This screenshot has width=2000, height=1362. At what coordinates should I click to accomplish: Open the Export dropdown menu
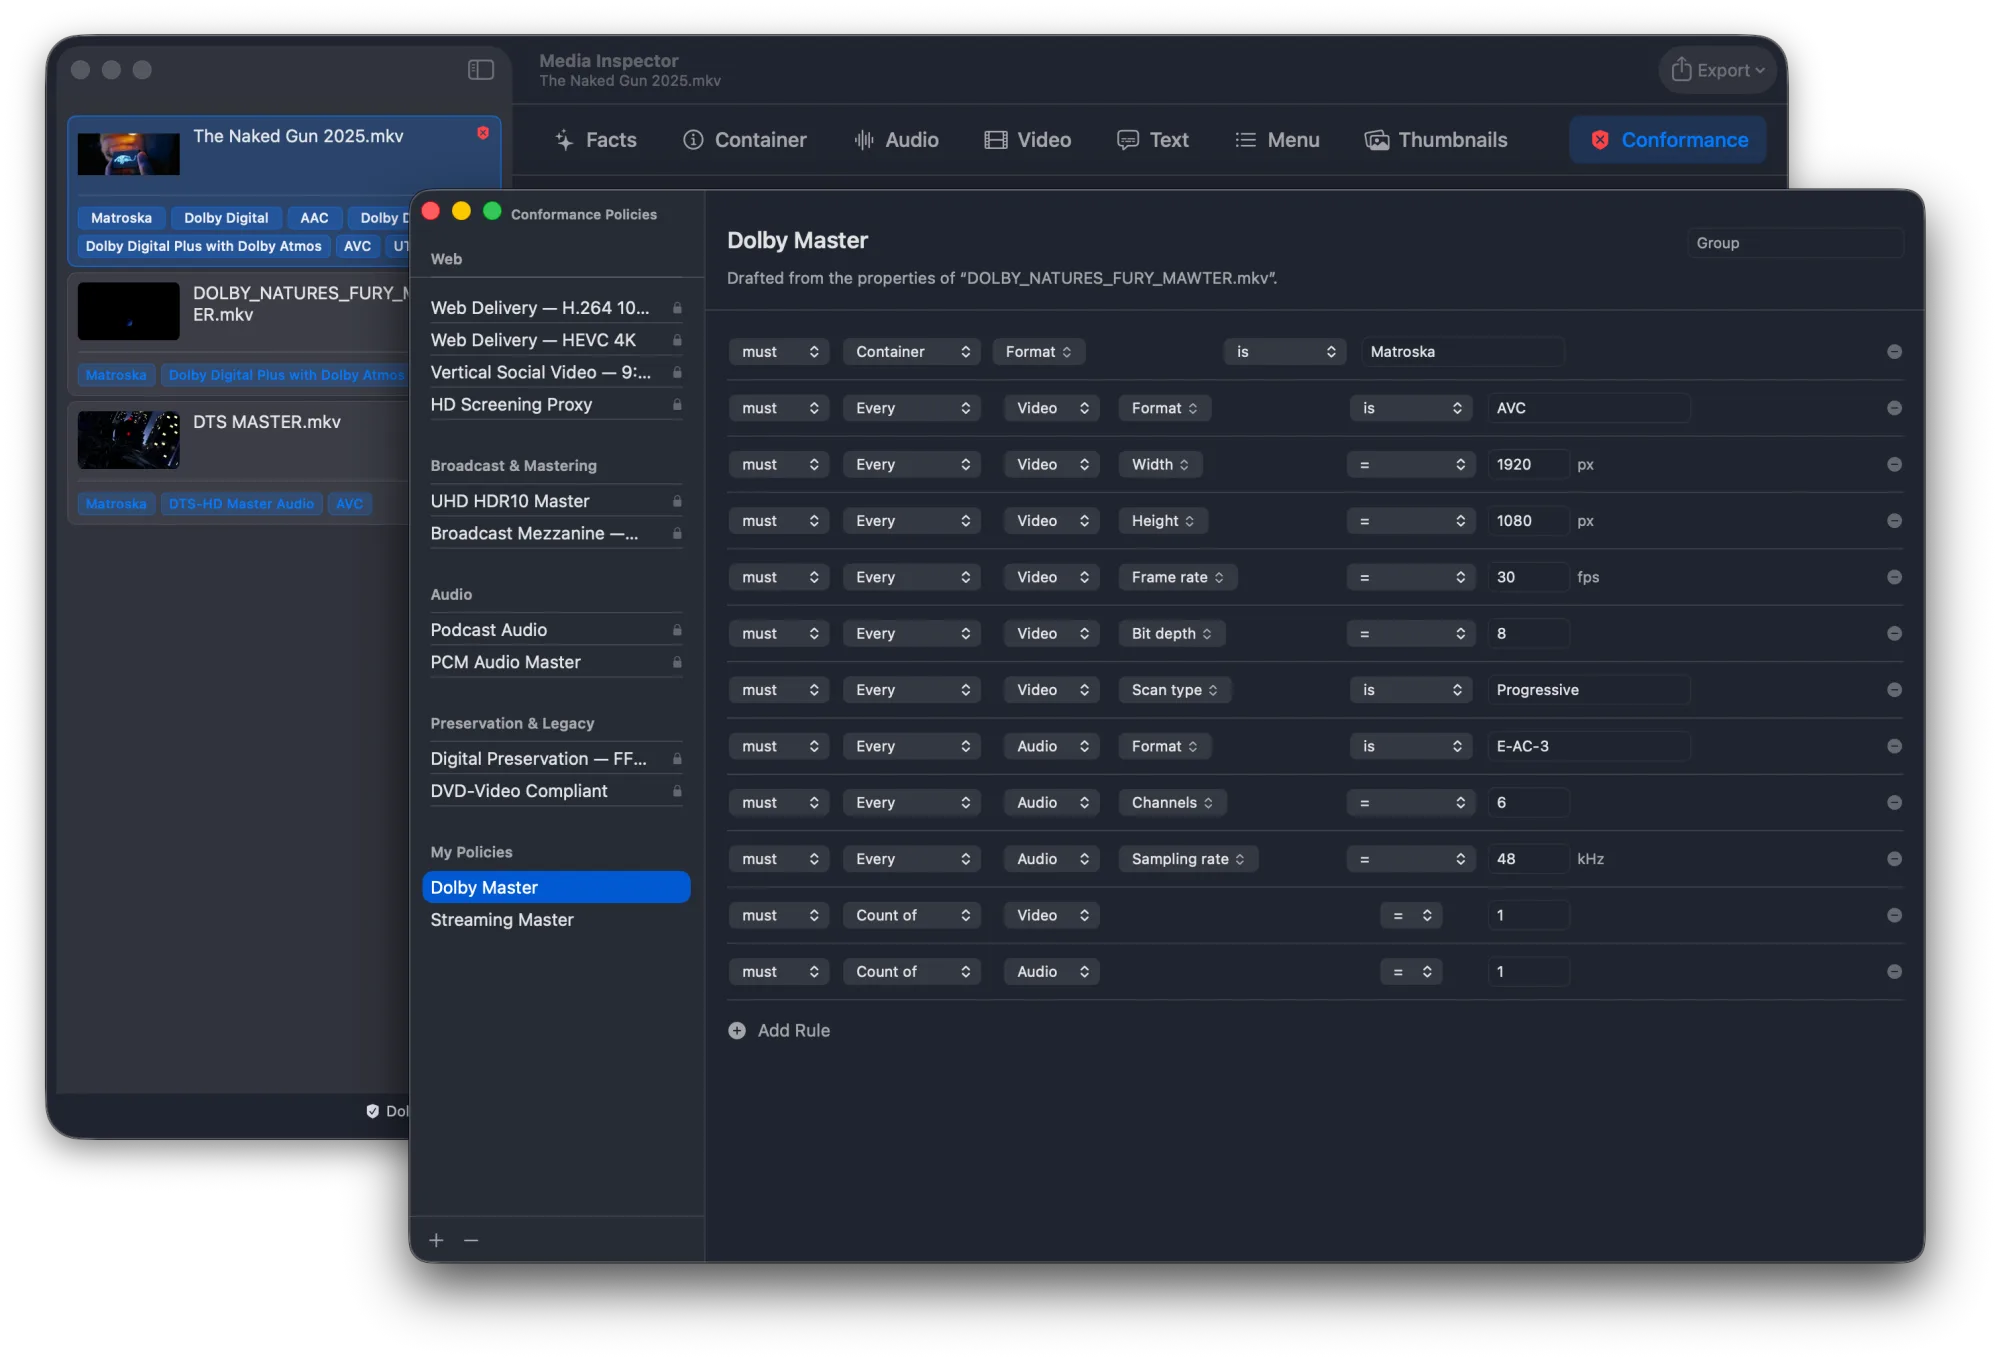click(x=1718, y=70)
